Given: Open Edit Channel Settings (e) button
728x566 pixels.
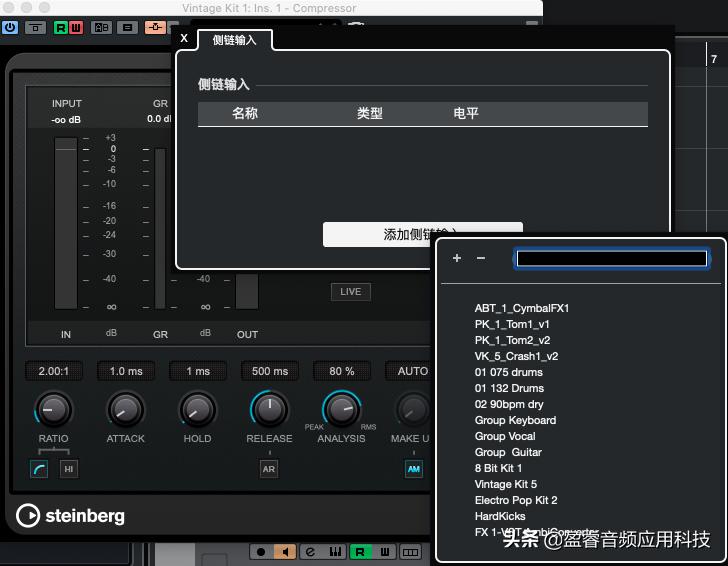Looking at the screenshot, I should click(310, 552).
